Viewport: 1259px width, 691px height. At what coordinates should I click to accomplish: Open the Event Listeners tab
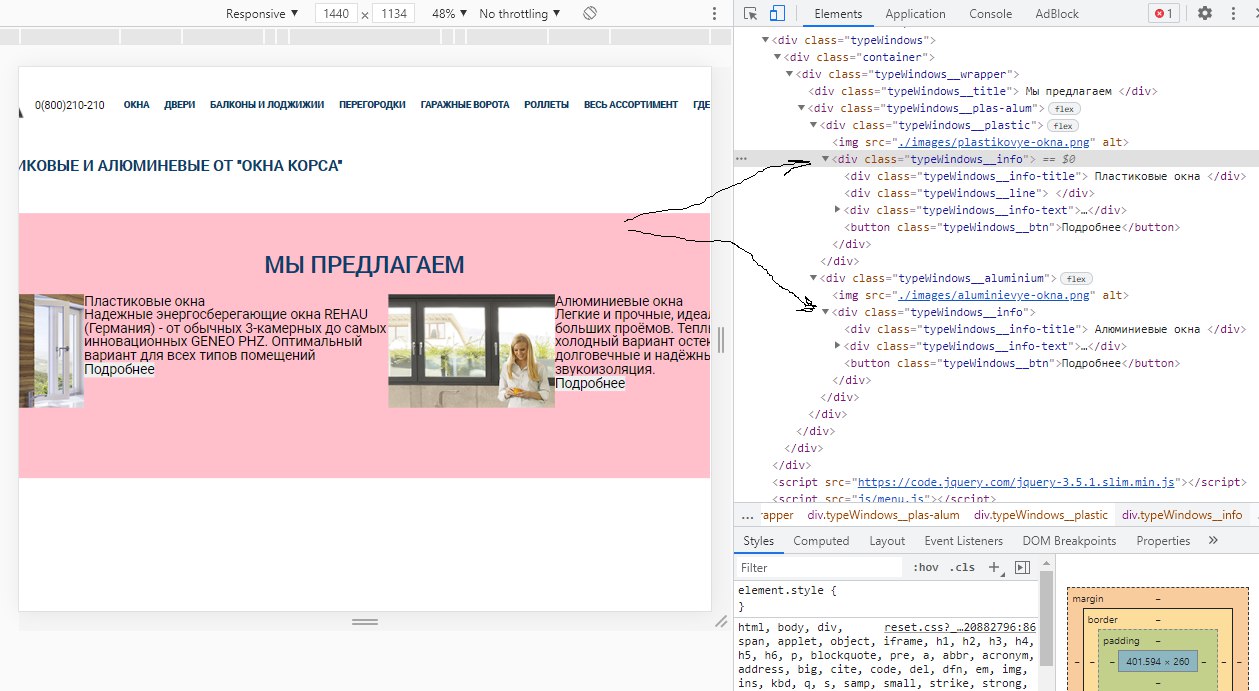963,541
